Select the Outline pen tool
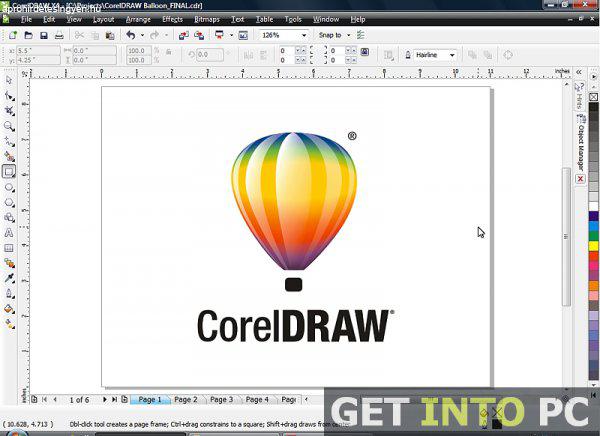The image size is (600, 436). pos(9,294)
